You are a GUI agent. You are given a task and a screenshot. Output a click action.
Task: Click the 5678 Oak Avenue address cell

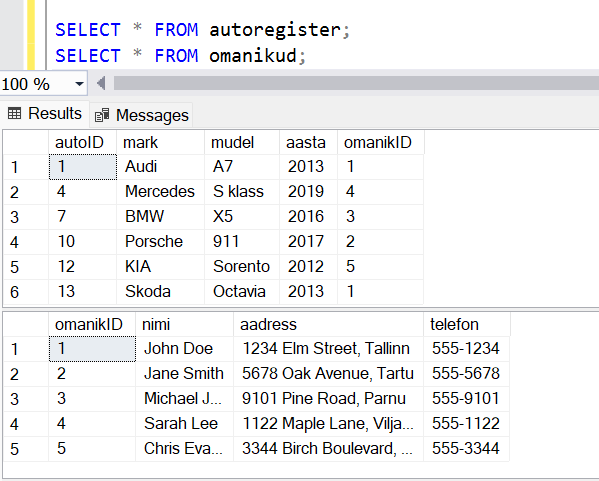click(329, 374)
